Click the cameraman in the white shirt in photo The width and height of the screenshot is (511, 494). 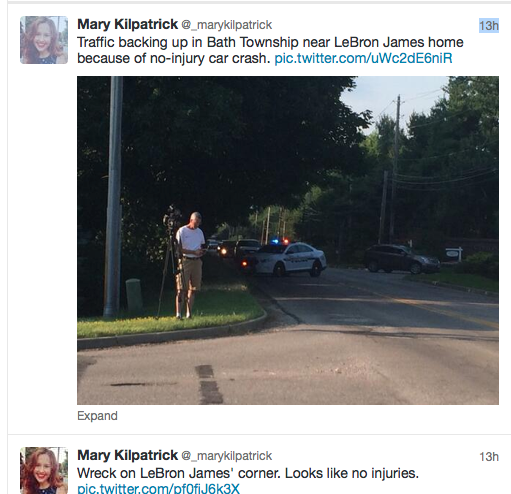189,265
